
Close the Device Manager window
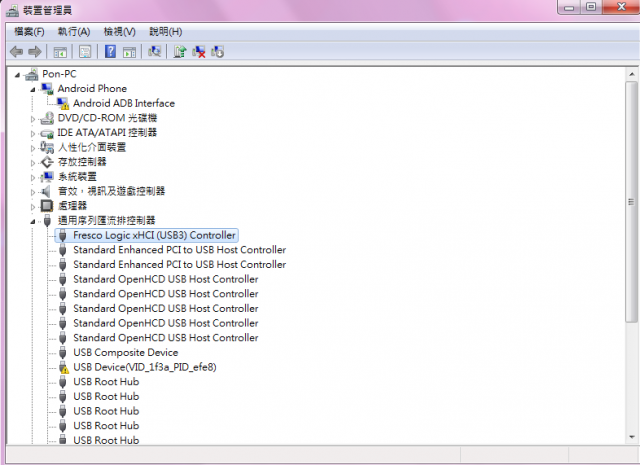coord(621,7)
